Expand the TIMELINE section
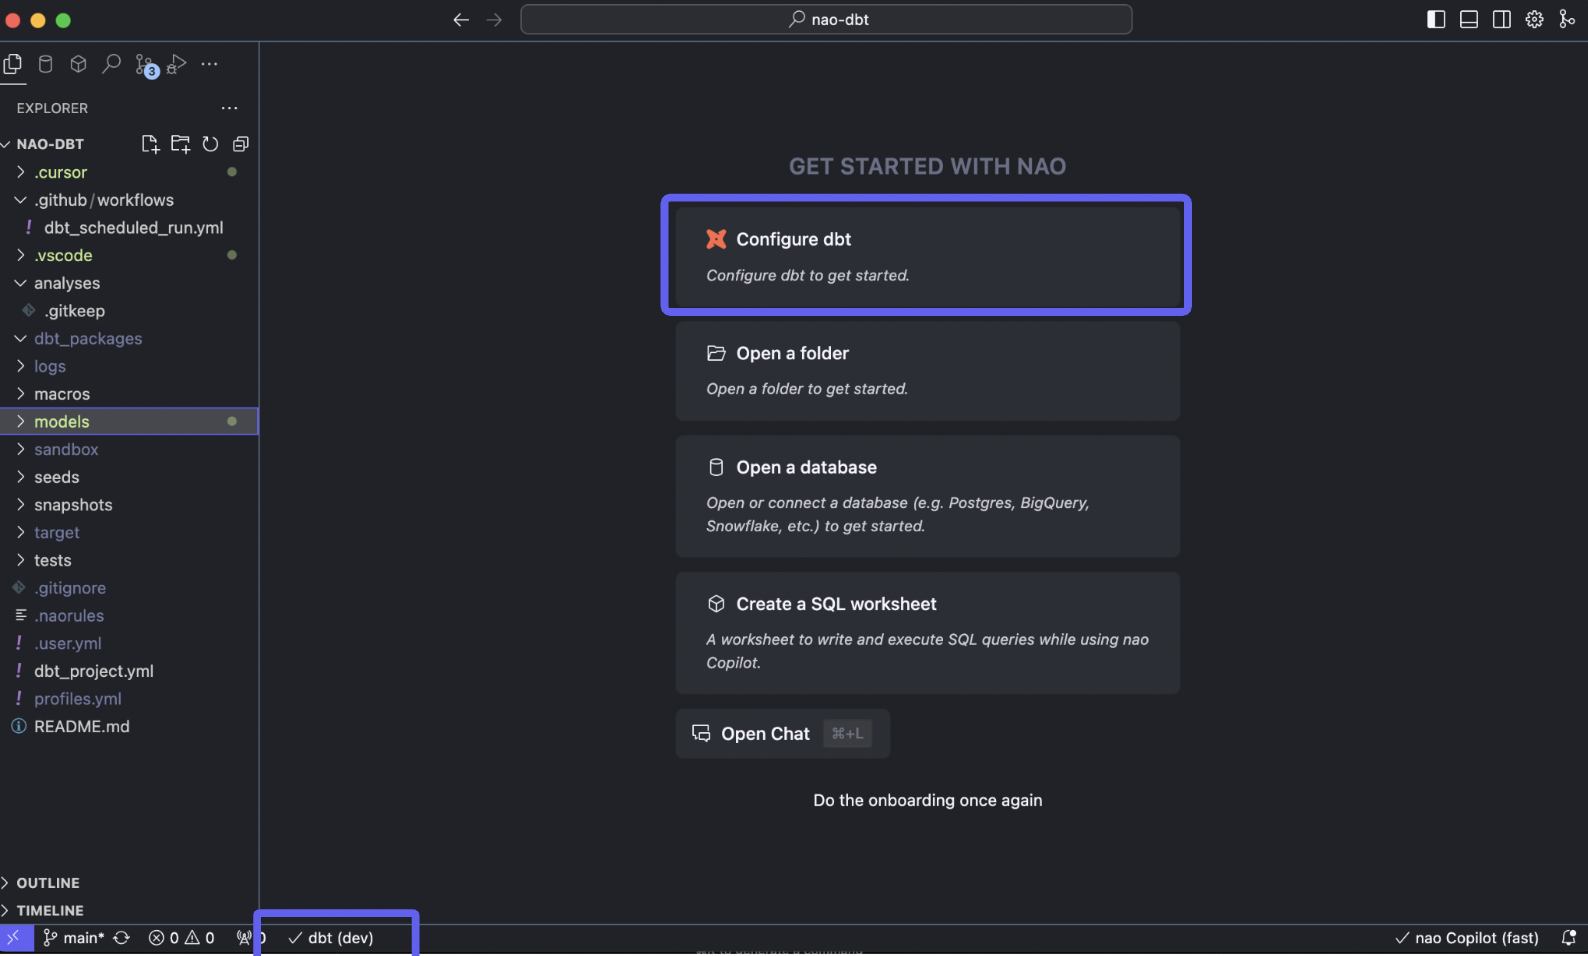 [129, 911]
